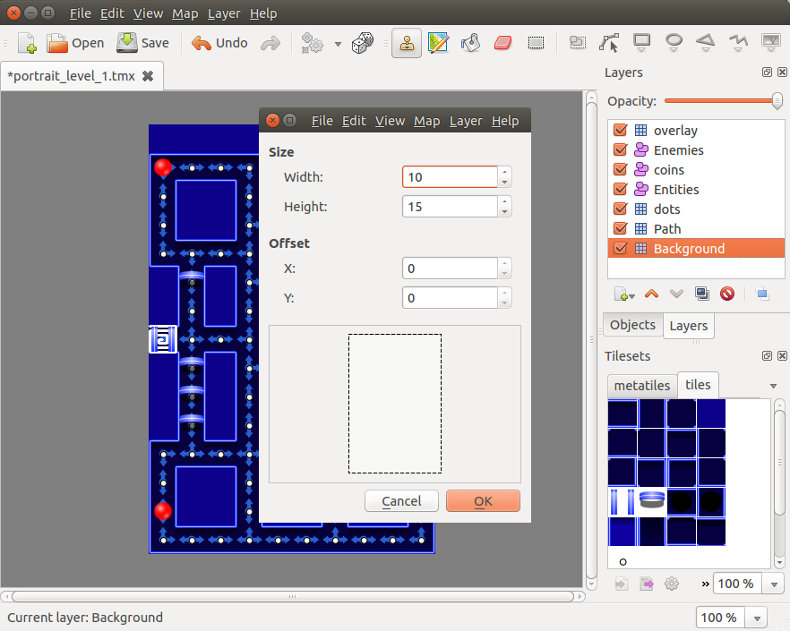Expand the command dropdown arrow

pyautogui.click(x=338, y=44)
